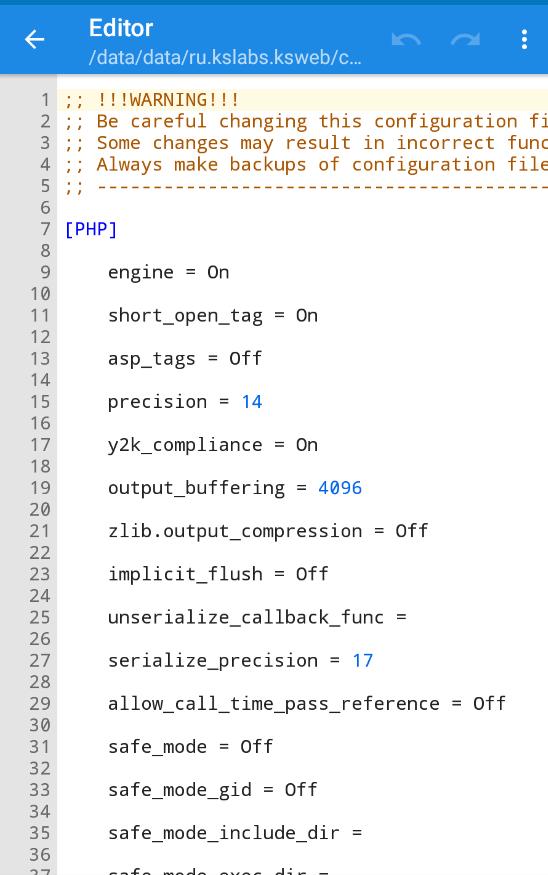Viewport: 548px width, 875px height.
Task: Click line number 25 in gutter
Action: 40,618
